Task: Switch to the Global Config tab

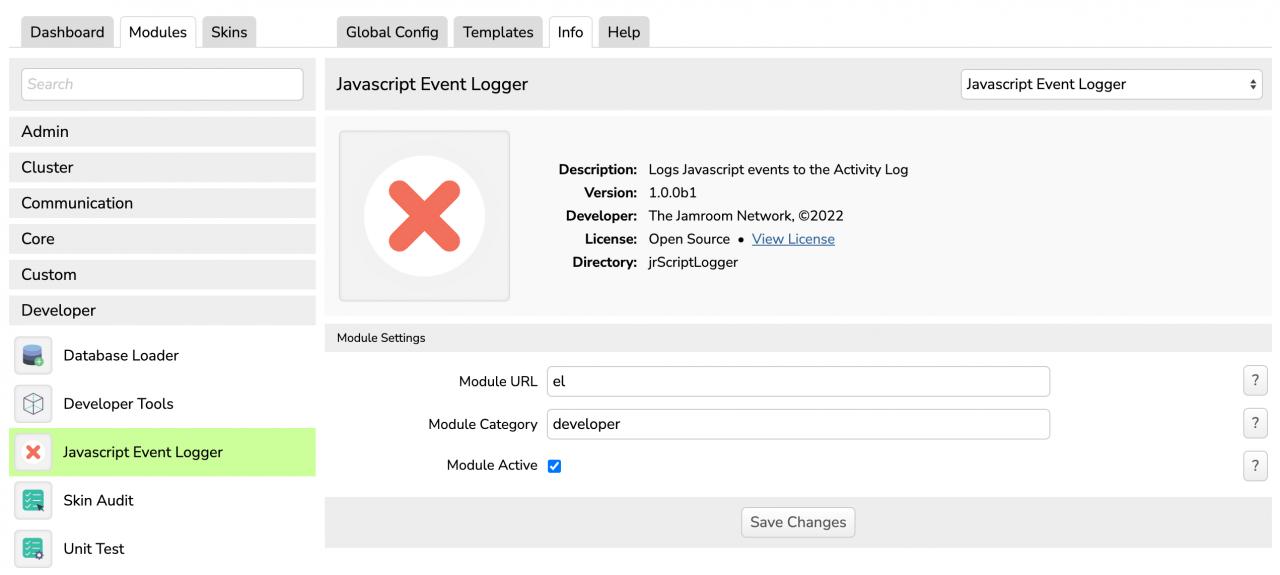Action: (392, 32)
